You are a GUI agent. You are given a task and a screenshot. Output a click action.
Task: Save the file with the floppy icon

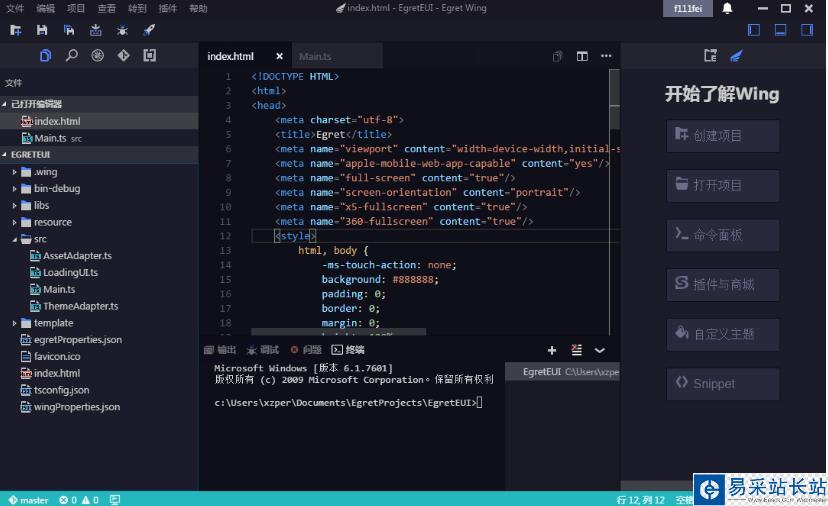coord(42,30)
